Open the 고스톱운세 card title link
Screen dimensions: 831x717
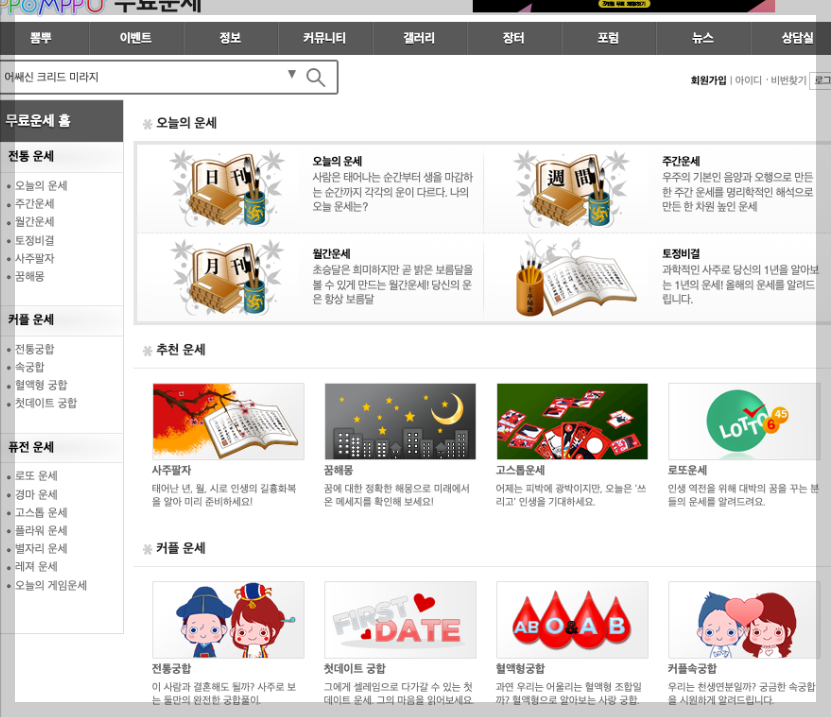(520, 470)
